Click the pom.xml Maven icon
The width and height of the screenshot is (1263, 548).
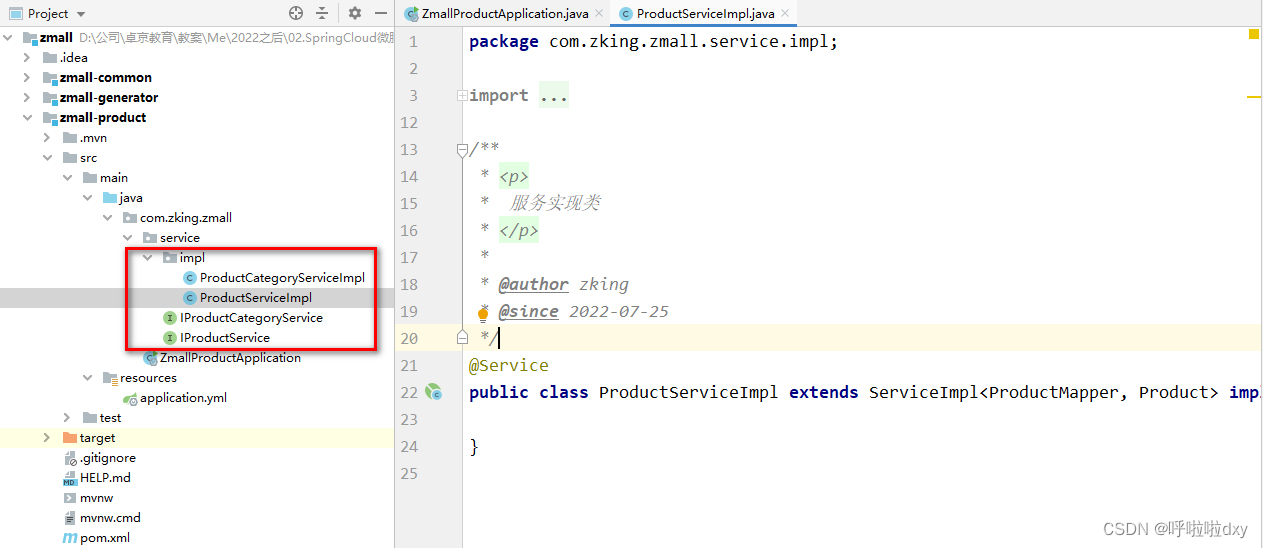pos(69,538)
